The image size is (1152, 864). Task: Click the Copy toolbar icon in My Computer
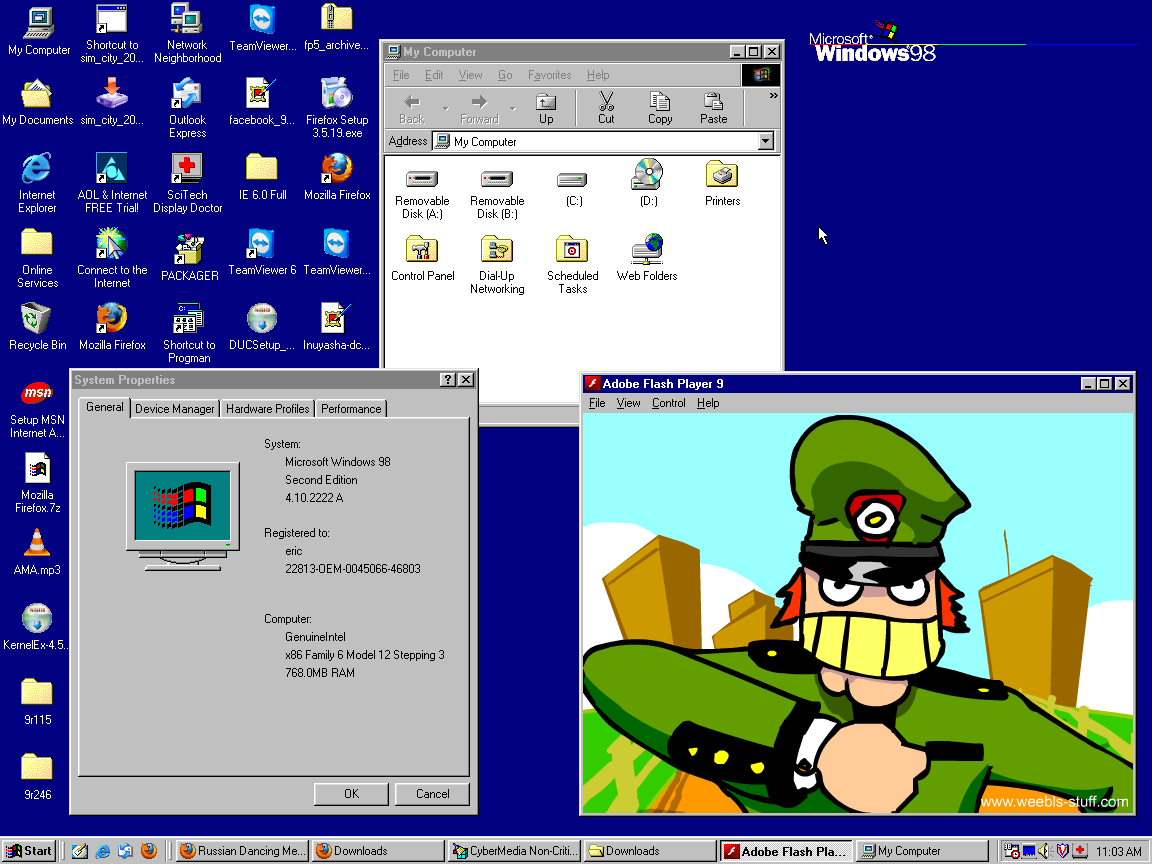660,108
